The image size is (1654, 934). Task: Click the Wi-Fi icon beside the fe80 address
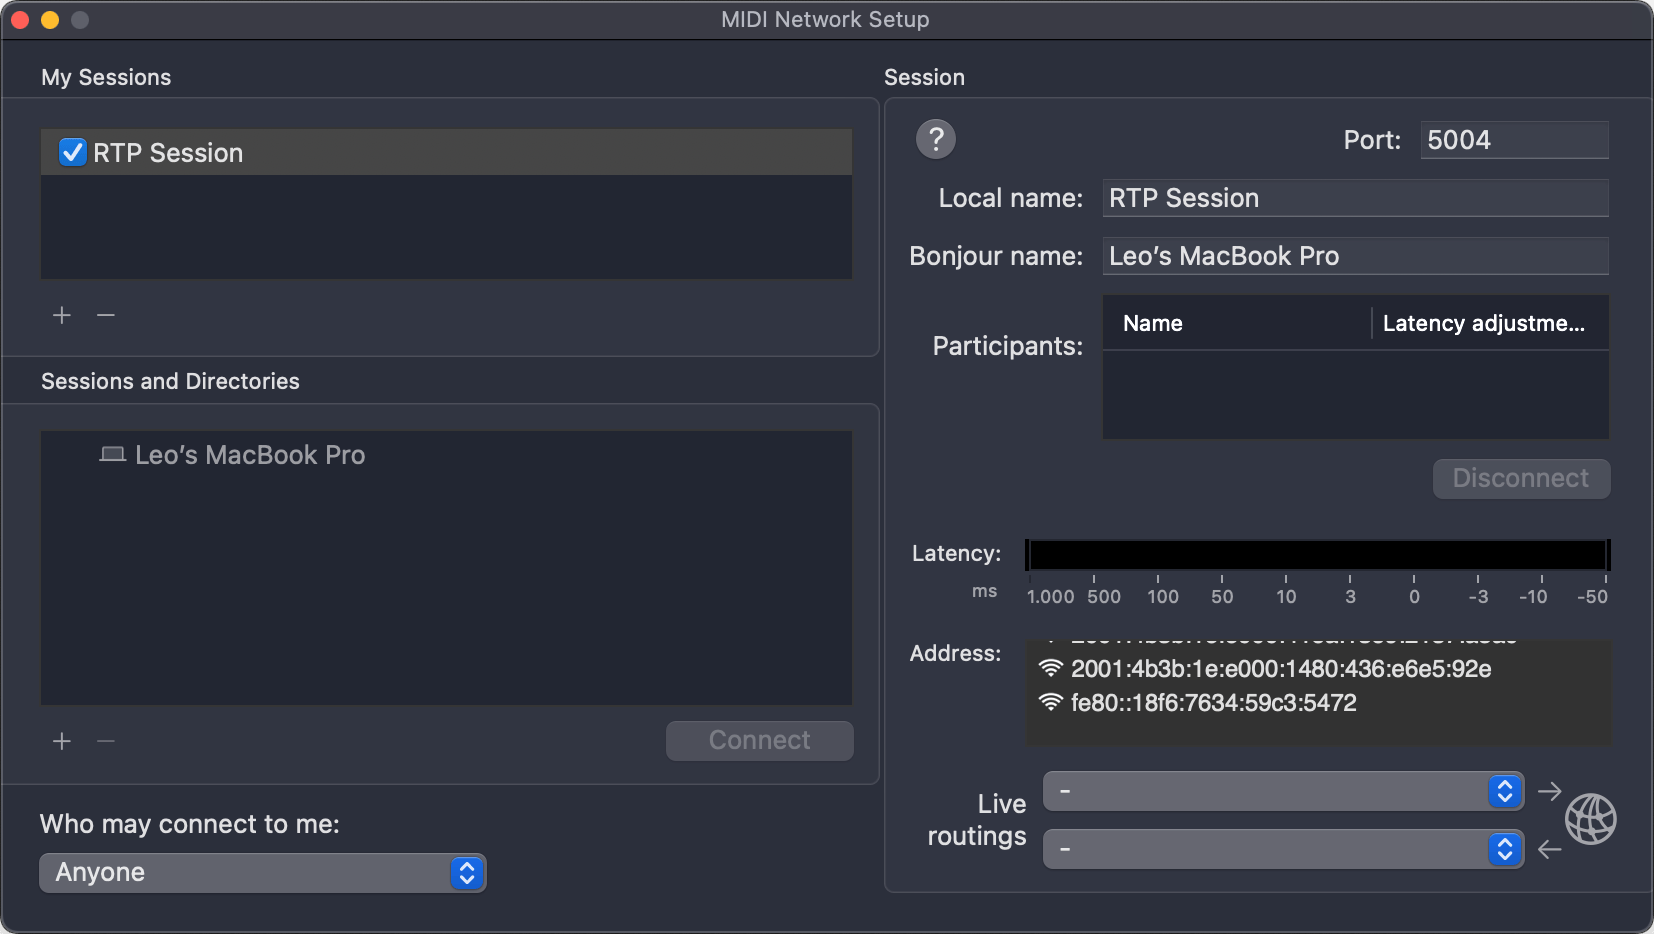click(x=1050, y=702)
